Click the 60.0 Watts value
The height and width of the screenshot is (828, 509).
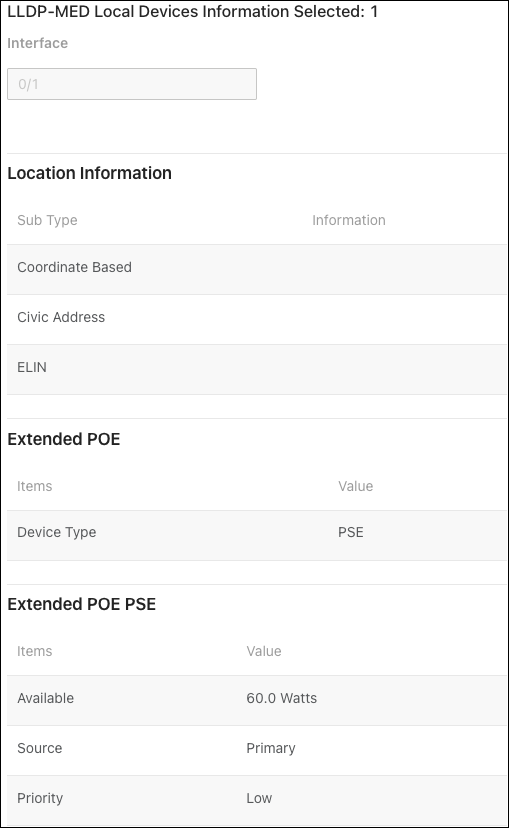(282, 698)
